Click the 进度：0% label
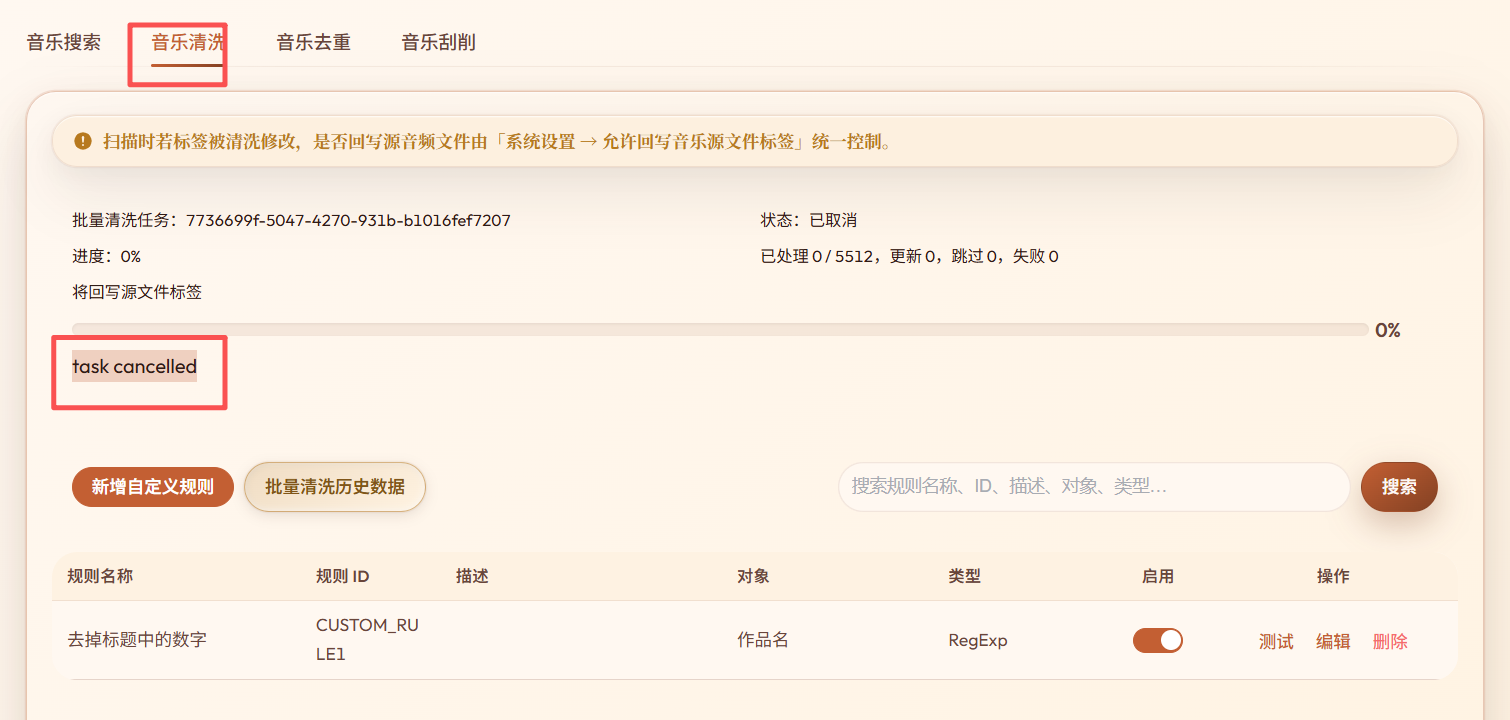Image resolution: width=1510 pixels, height=720 pixels. pyautogui.click(x=106, y=256)
